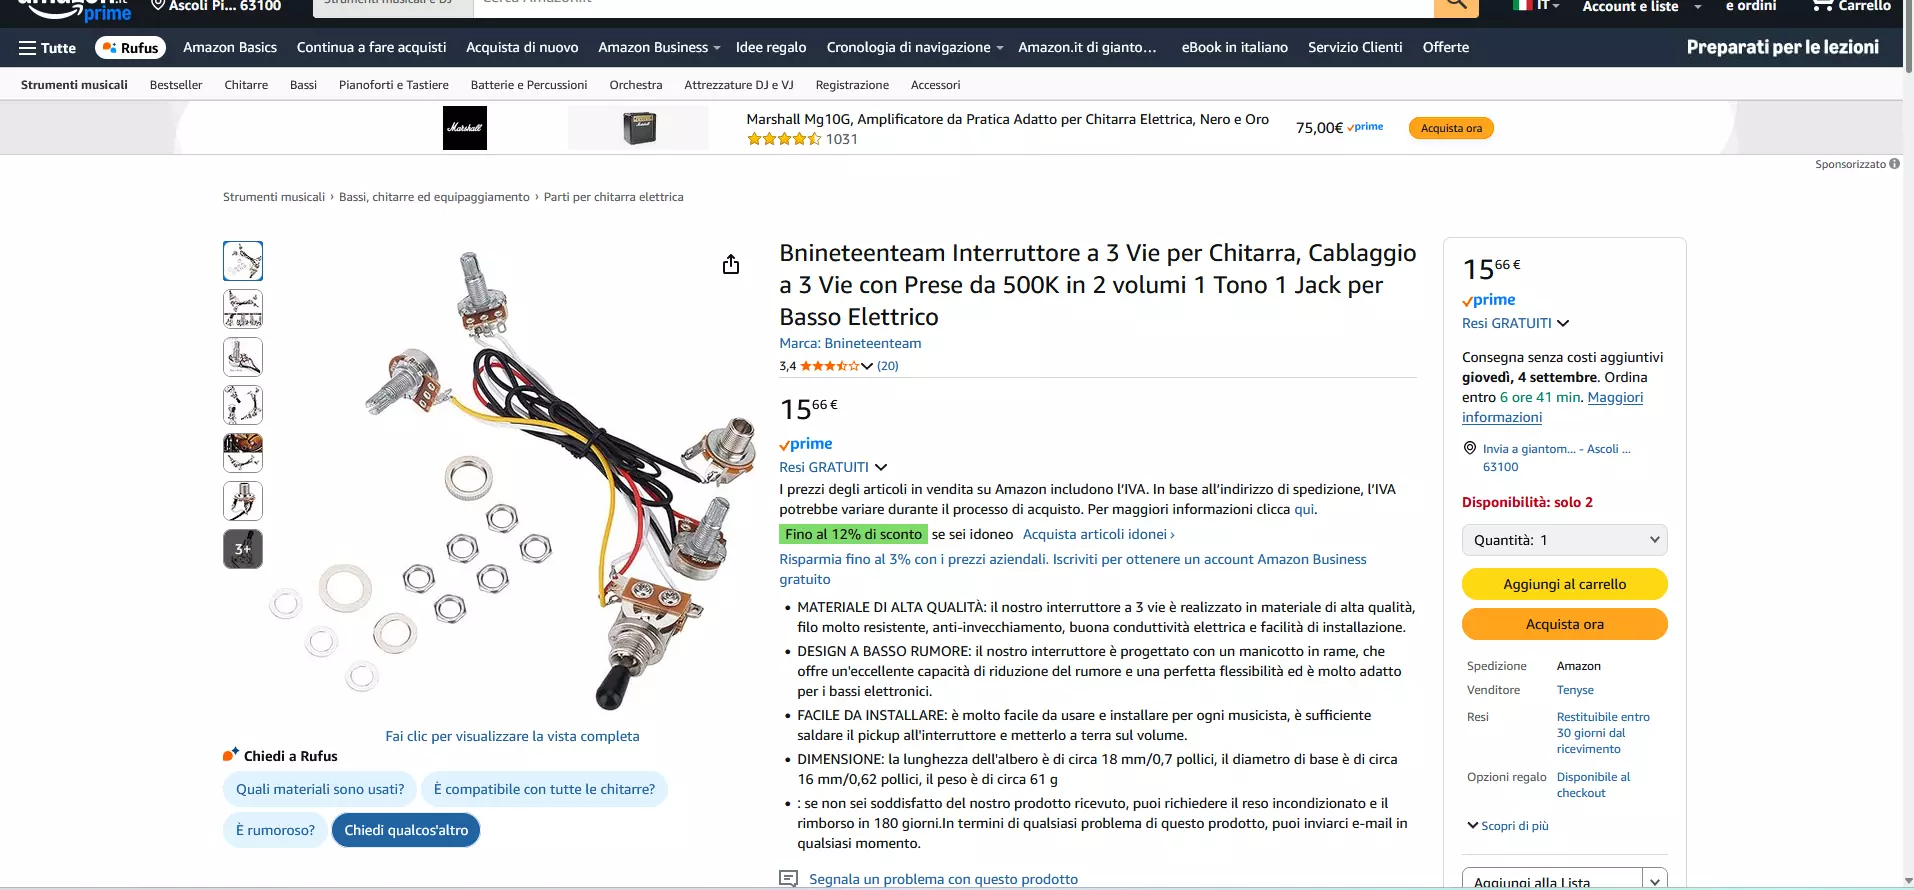Click the Rufus assistant button
Screen dimensions: 1914x890
coord(130,48)
